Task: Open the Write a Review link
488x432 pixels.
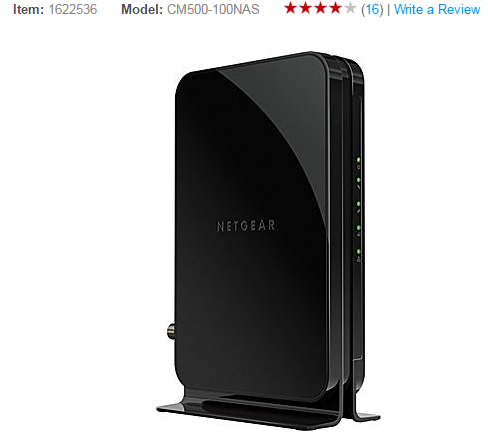Action: pos(437,9)
